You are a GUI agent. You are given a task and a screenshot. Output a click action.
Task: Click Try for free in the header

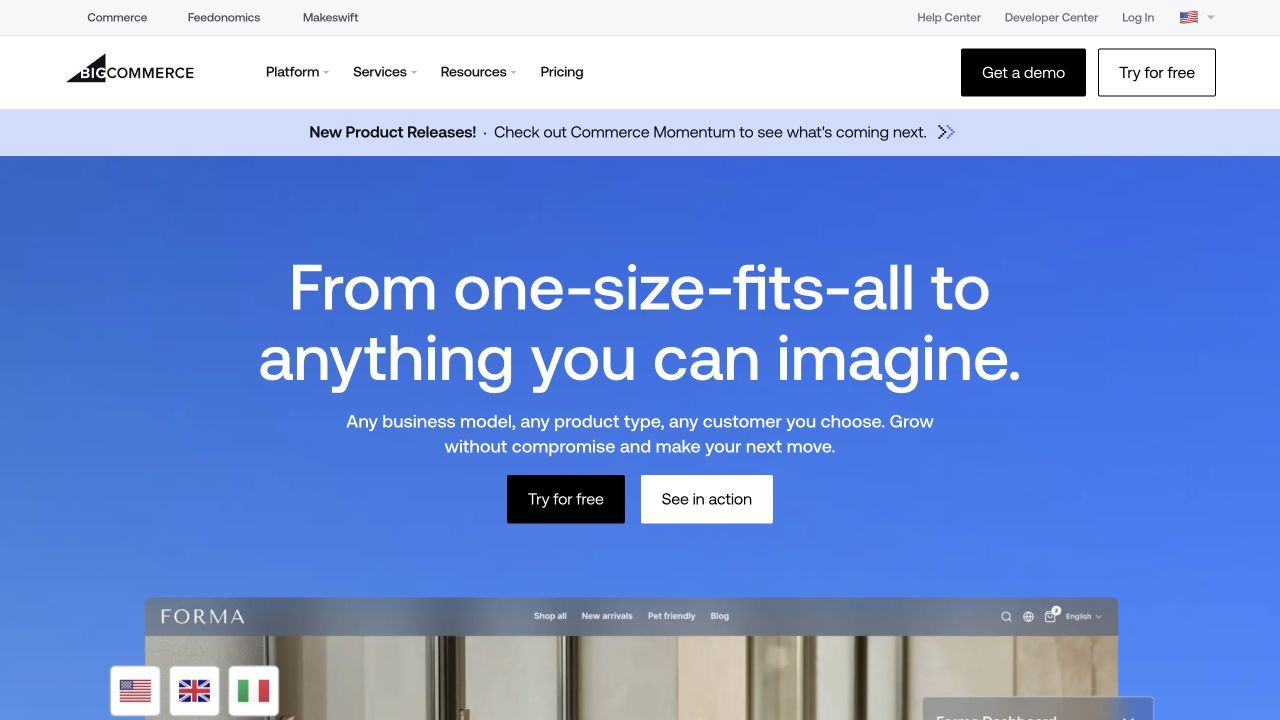tap(1157, 72)
